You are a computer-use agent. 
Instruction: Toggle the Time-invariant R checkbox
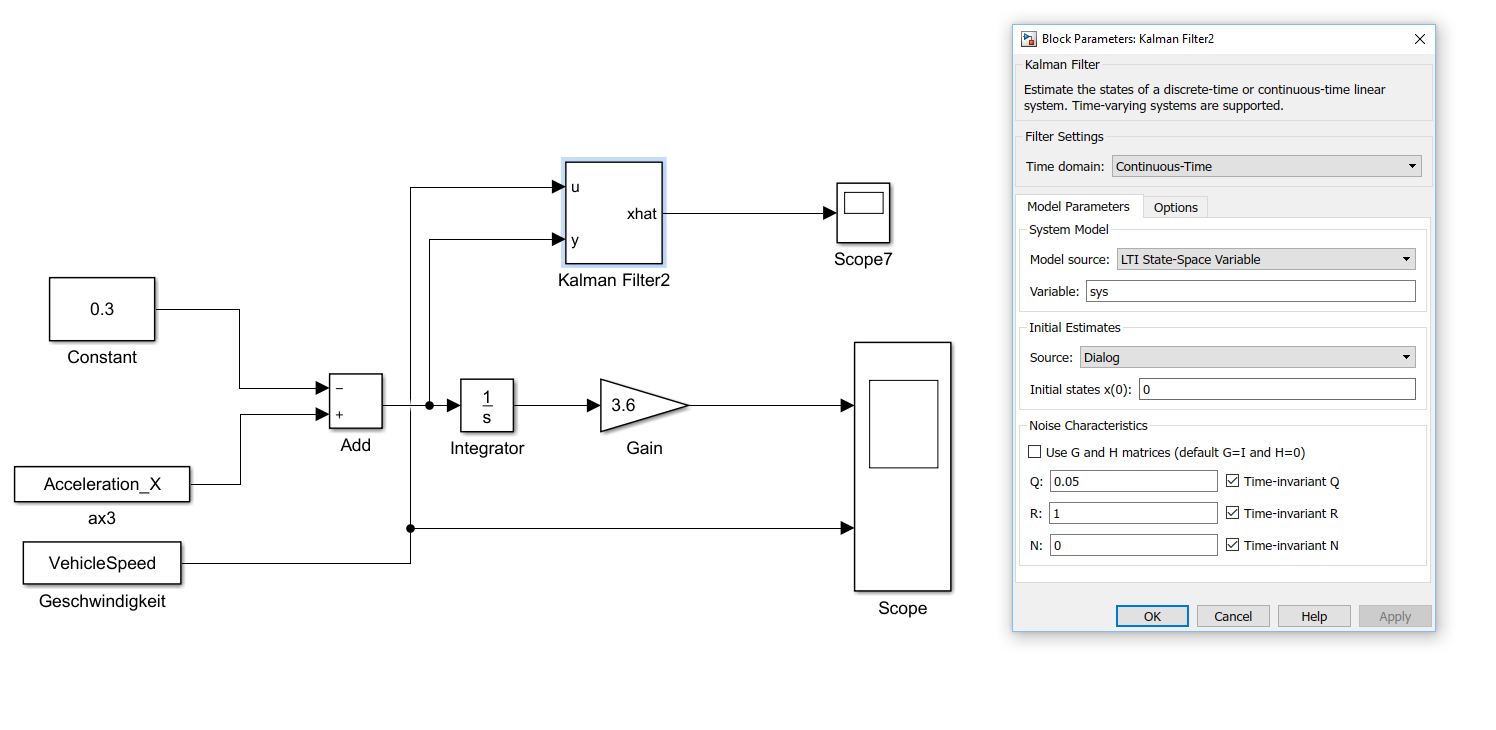pos(1232,514)
